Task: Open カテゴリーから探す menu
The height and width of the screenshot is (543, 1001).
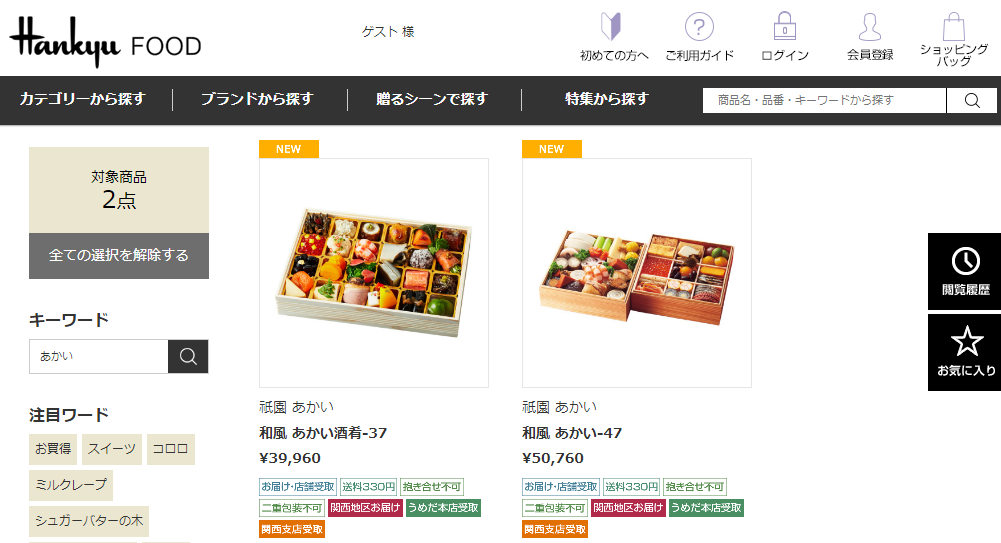Action: point(83,100)
